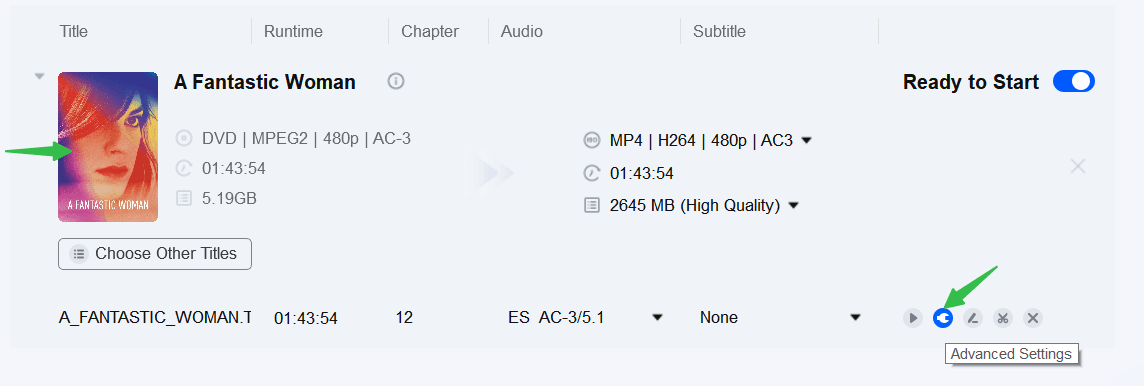Remove title with the round X icon
The image size is (1144, 386).
1032,317
